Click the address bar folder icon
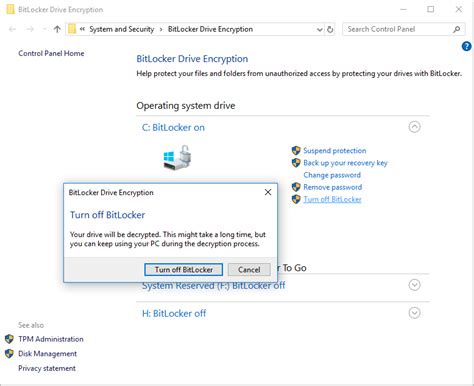Image resolution: width=474 pixels, height=386 pixels. (x=72, y=29)
